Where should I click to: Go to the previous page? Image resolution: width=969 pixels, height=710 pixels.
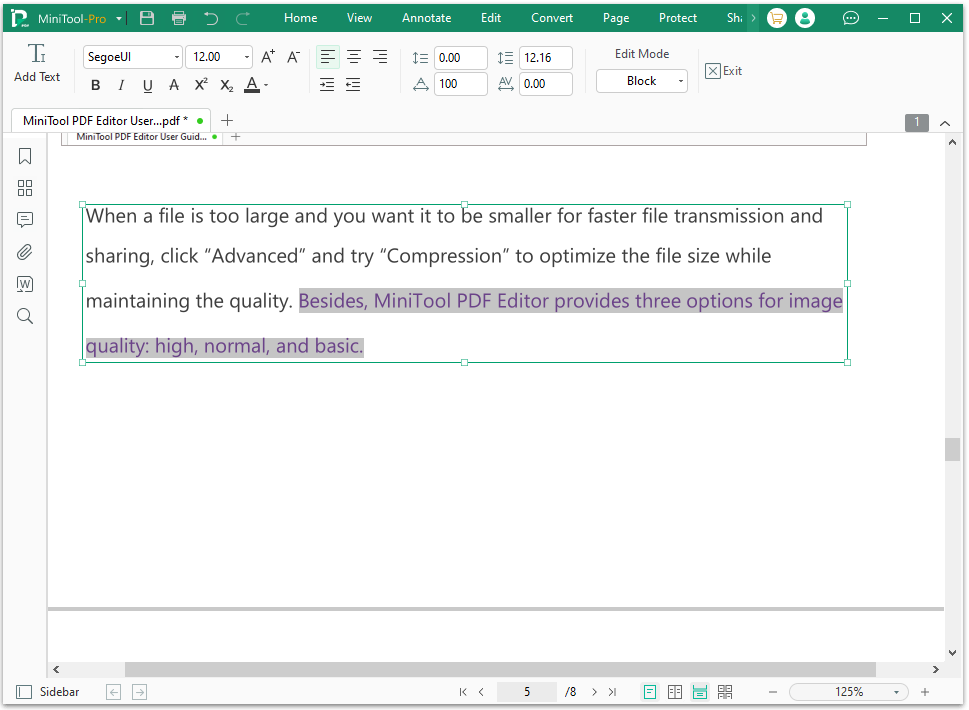coord(481,692)
